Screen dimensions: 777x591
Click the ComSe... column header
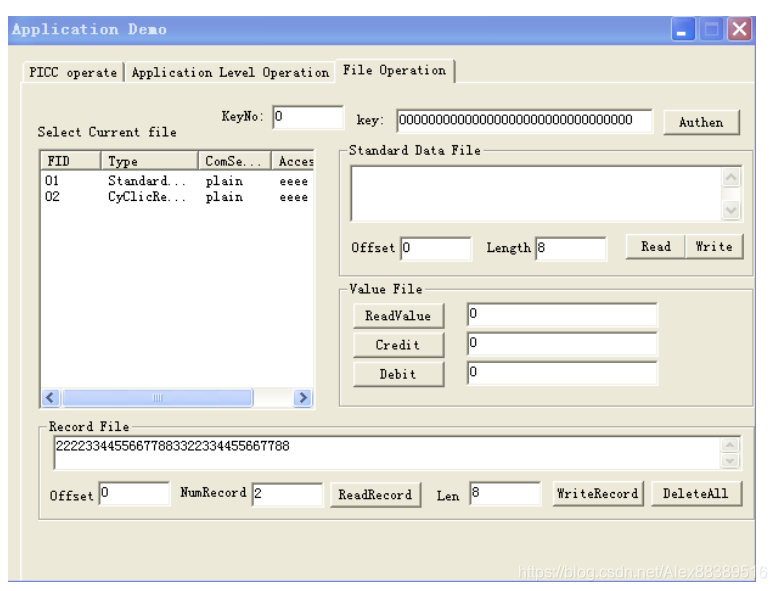234,161
